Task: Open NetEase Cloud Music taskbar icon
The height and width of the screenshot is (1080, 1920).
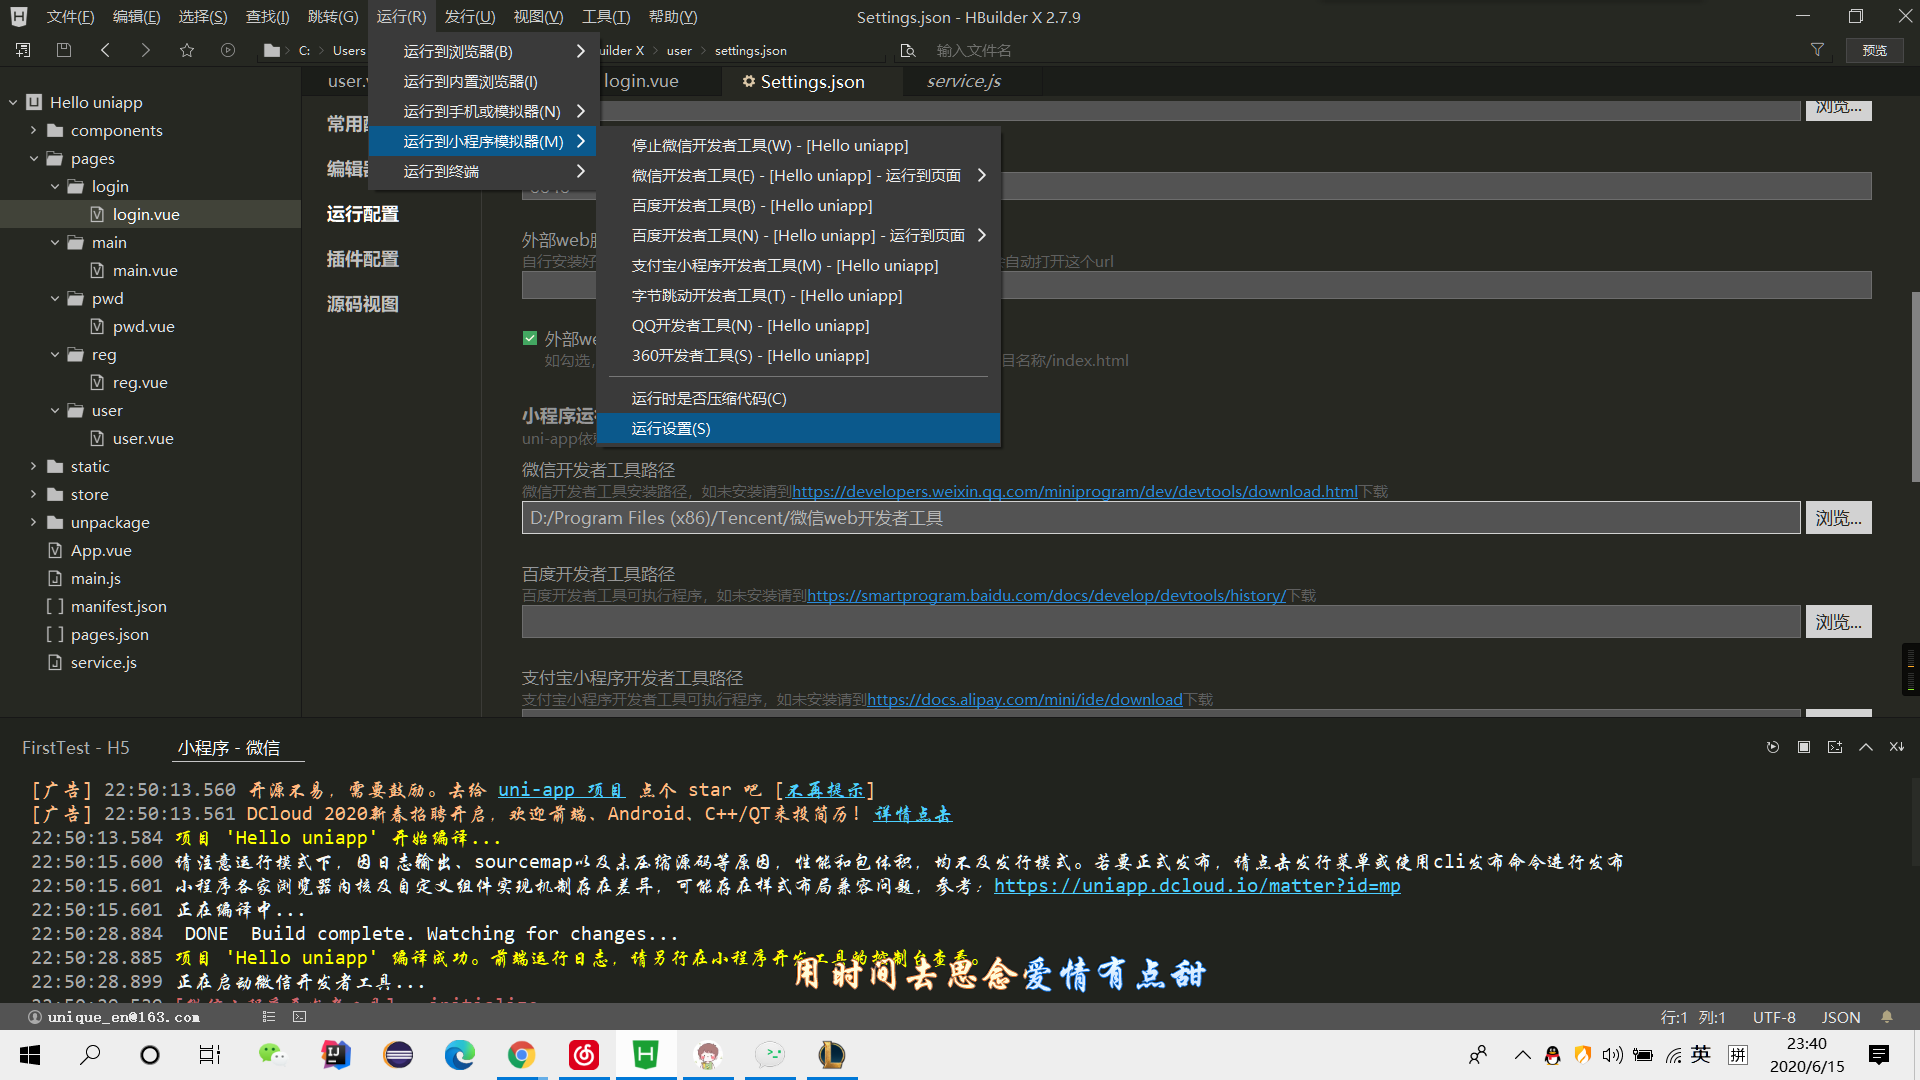Action: click(x=584, y=1055)
